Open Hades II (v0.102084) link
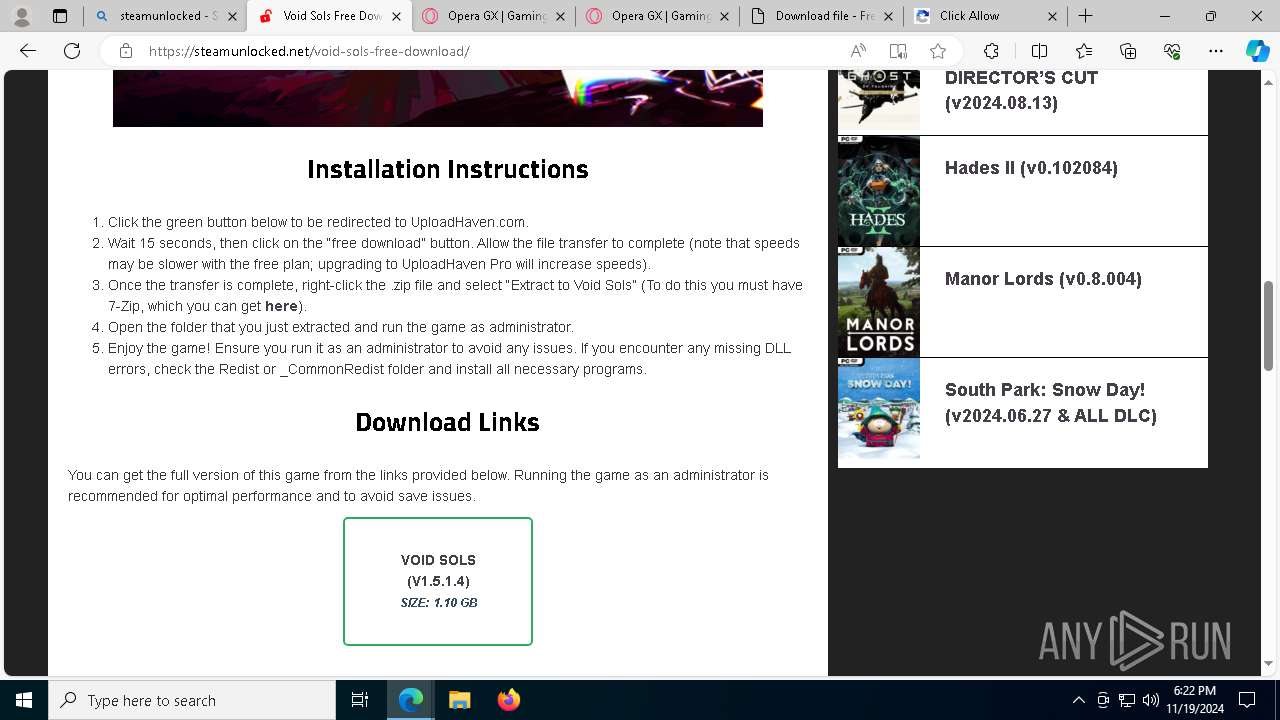This screenshot has width=1280, height=720. click(1031, 168)
